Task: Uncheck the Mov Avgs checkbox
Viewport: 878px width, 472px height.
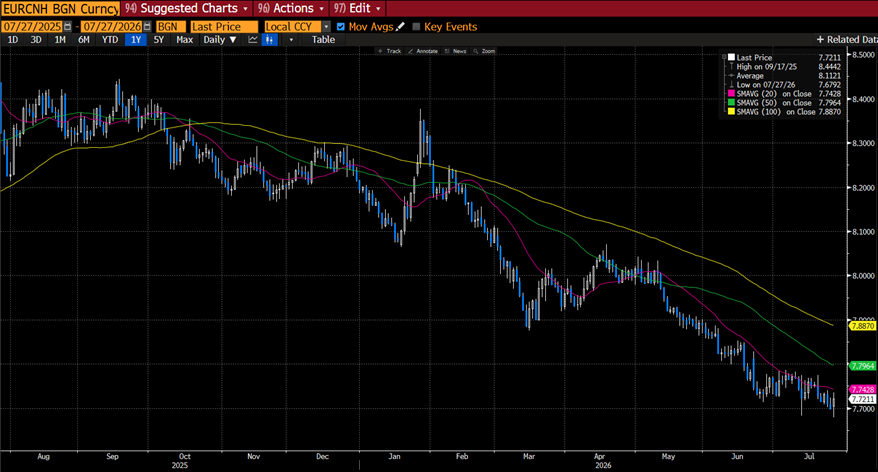Action: [340, 26]
